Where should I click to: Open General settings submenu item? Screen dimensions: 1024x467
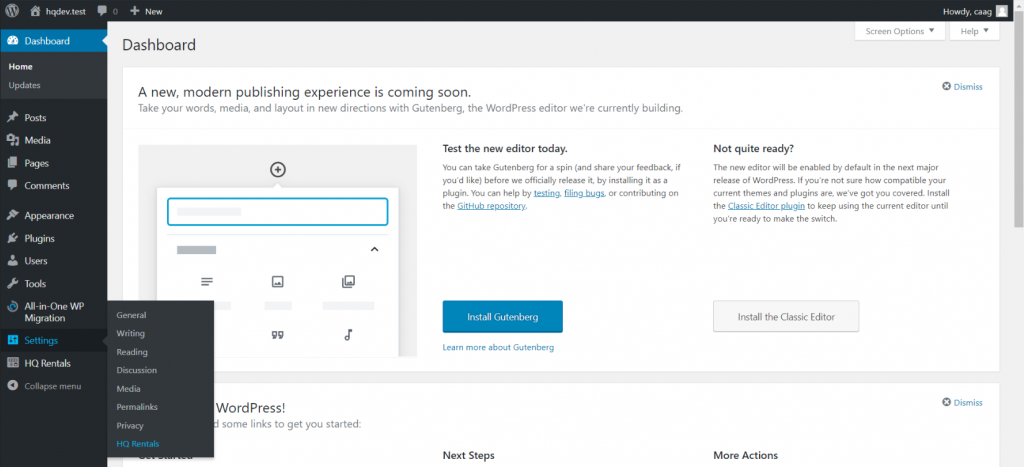click(x=131, y=315)
